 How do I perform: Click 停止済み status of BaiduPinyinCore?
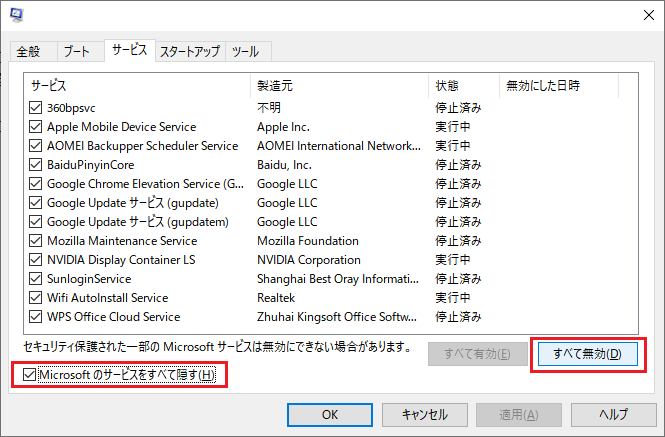pyautogui.click(x=458, y=165)
